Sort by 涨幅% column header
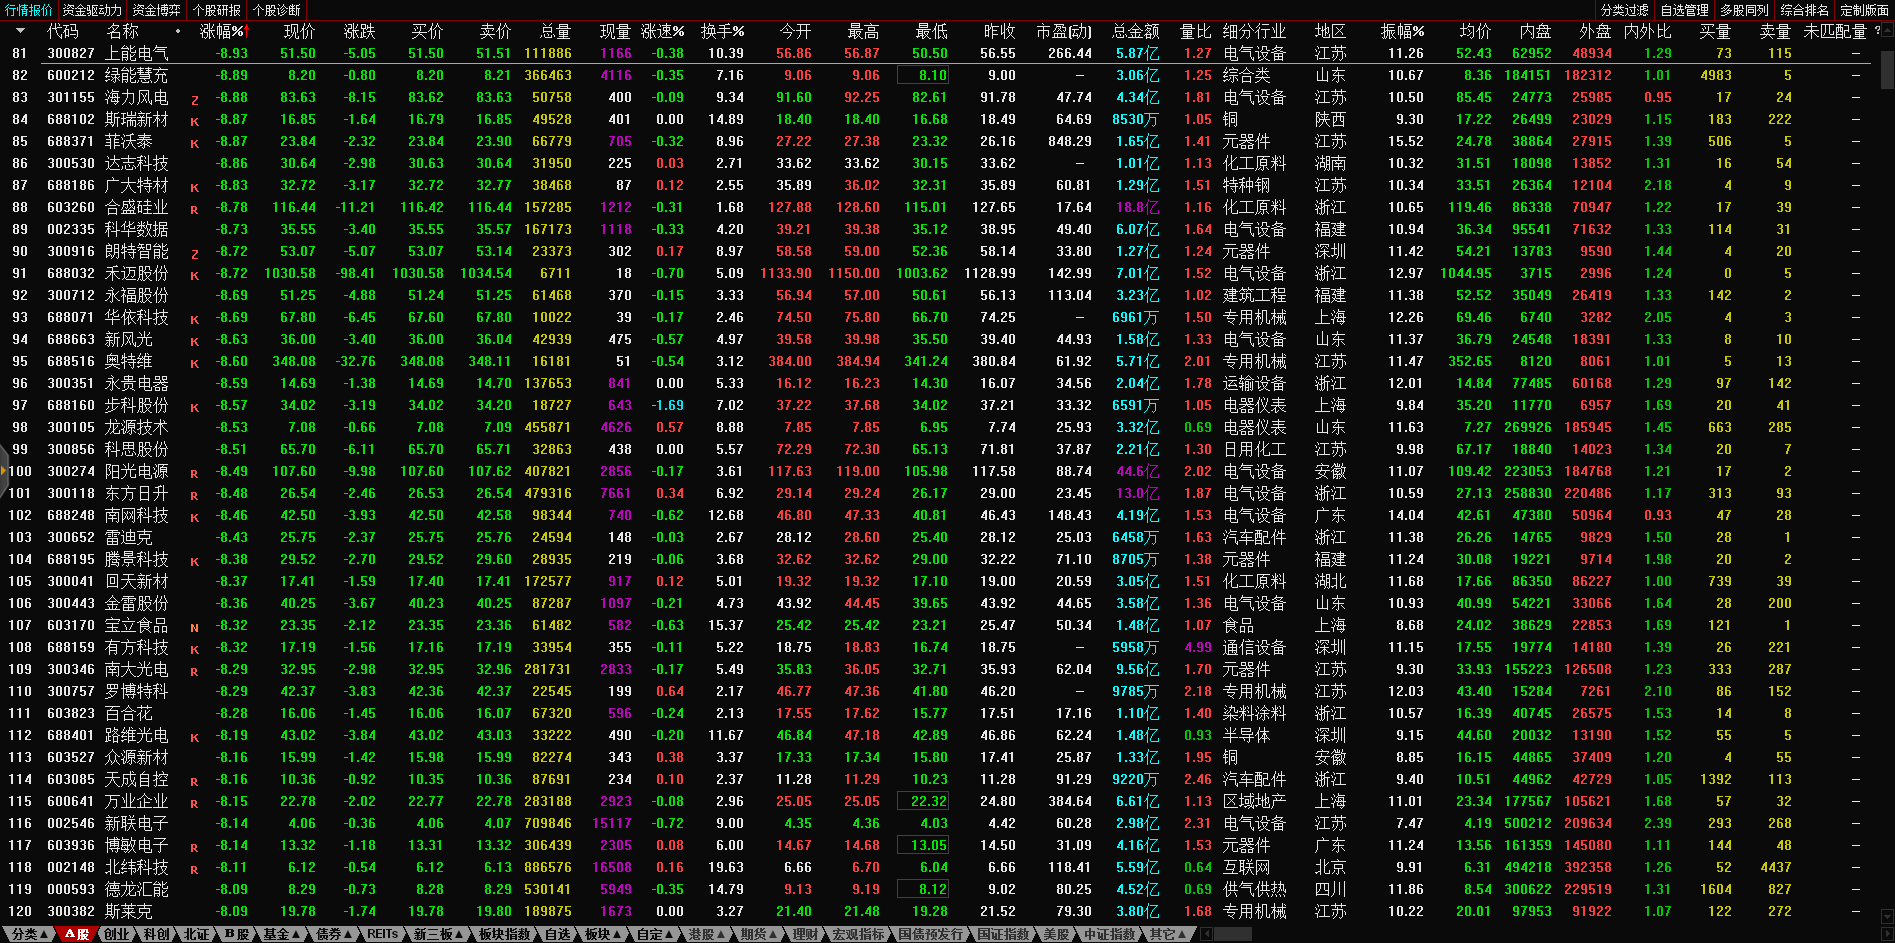Viewport: 1895px width, 943px height. point(221,31)
